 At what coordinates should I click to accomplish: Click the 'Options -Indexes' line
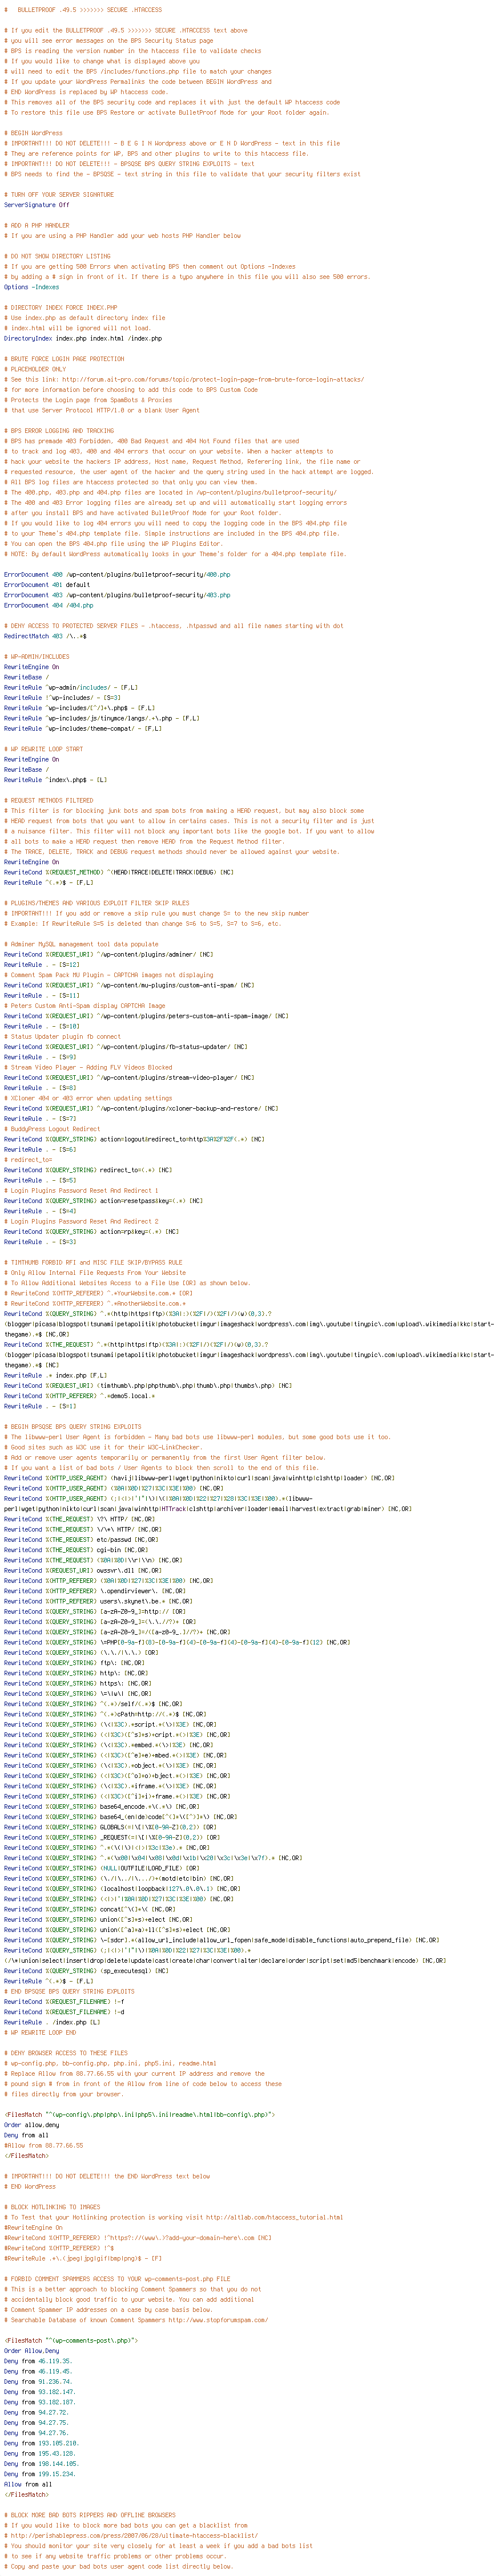[31, 287]
